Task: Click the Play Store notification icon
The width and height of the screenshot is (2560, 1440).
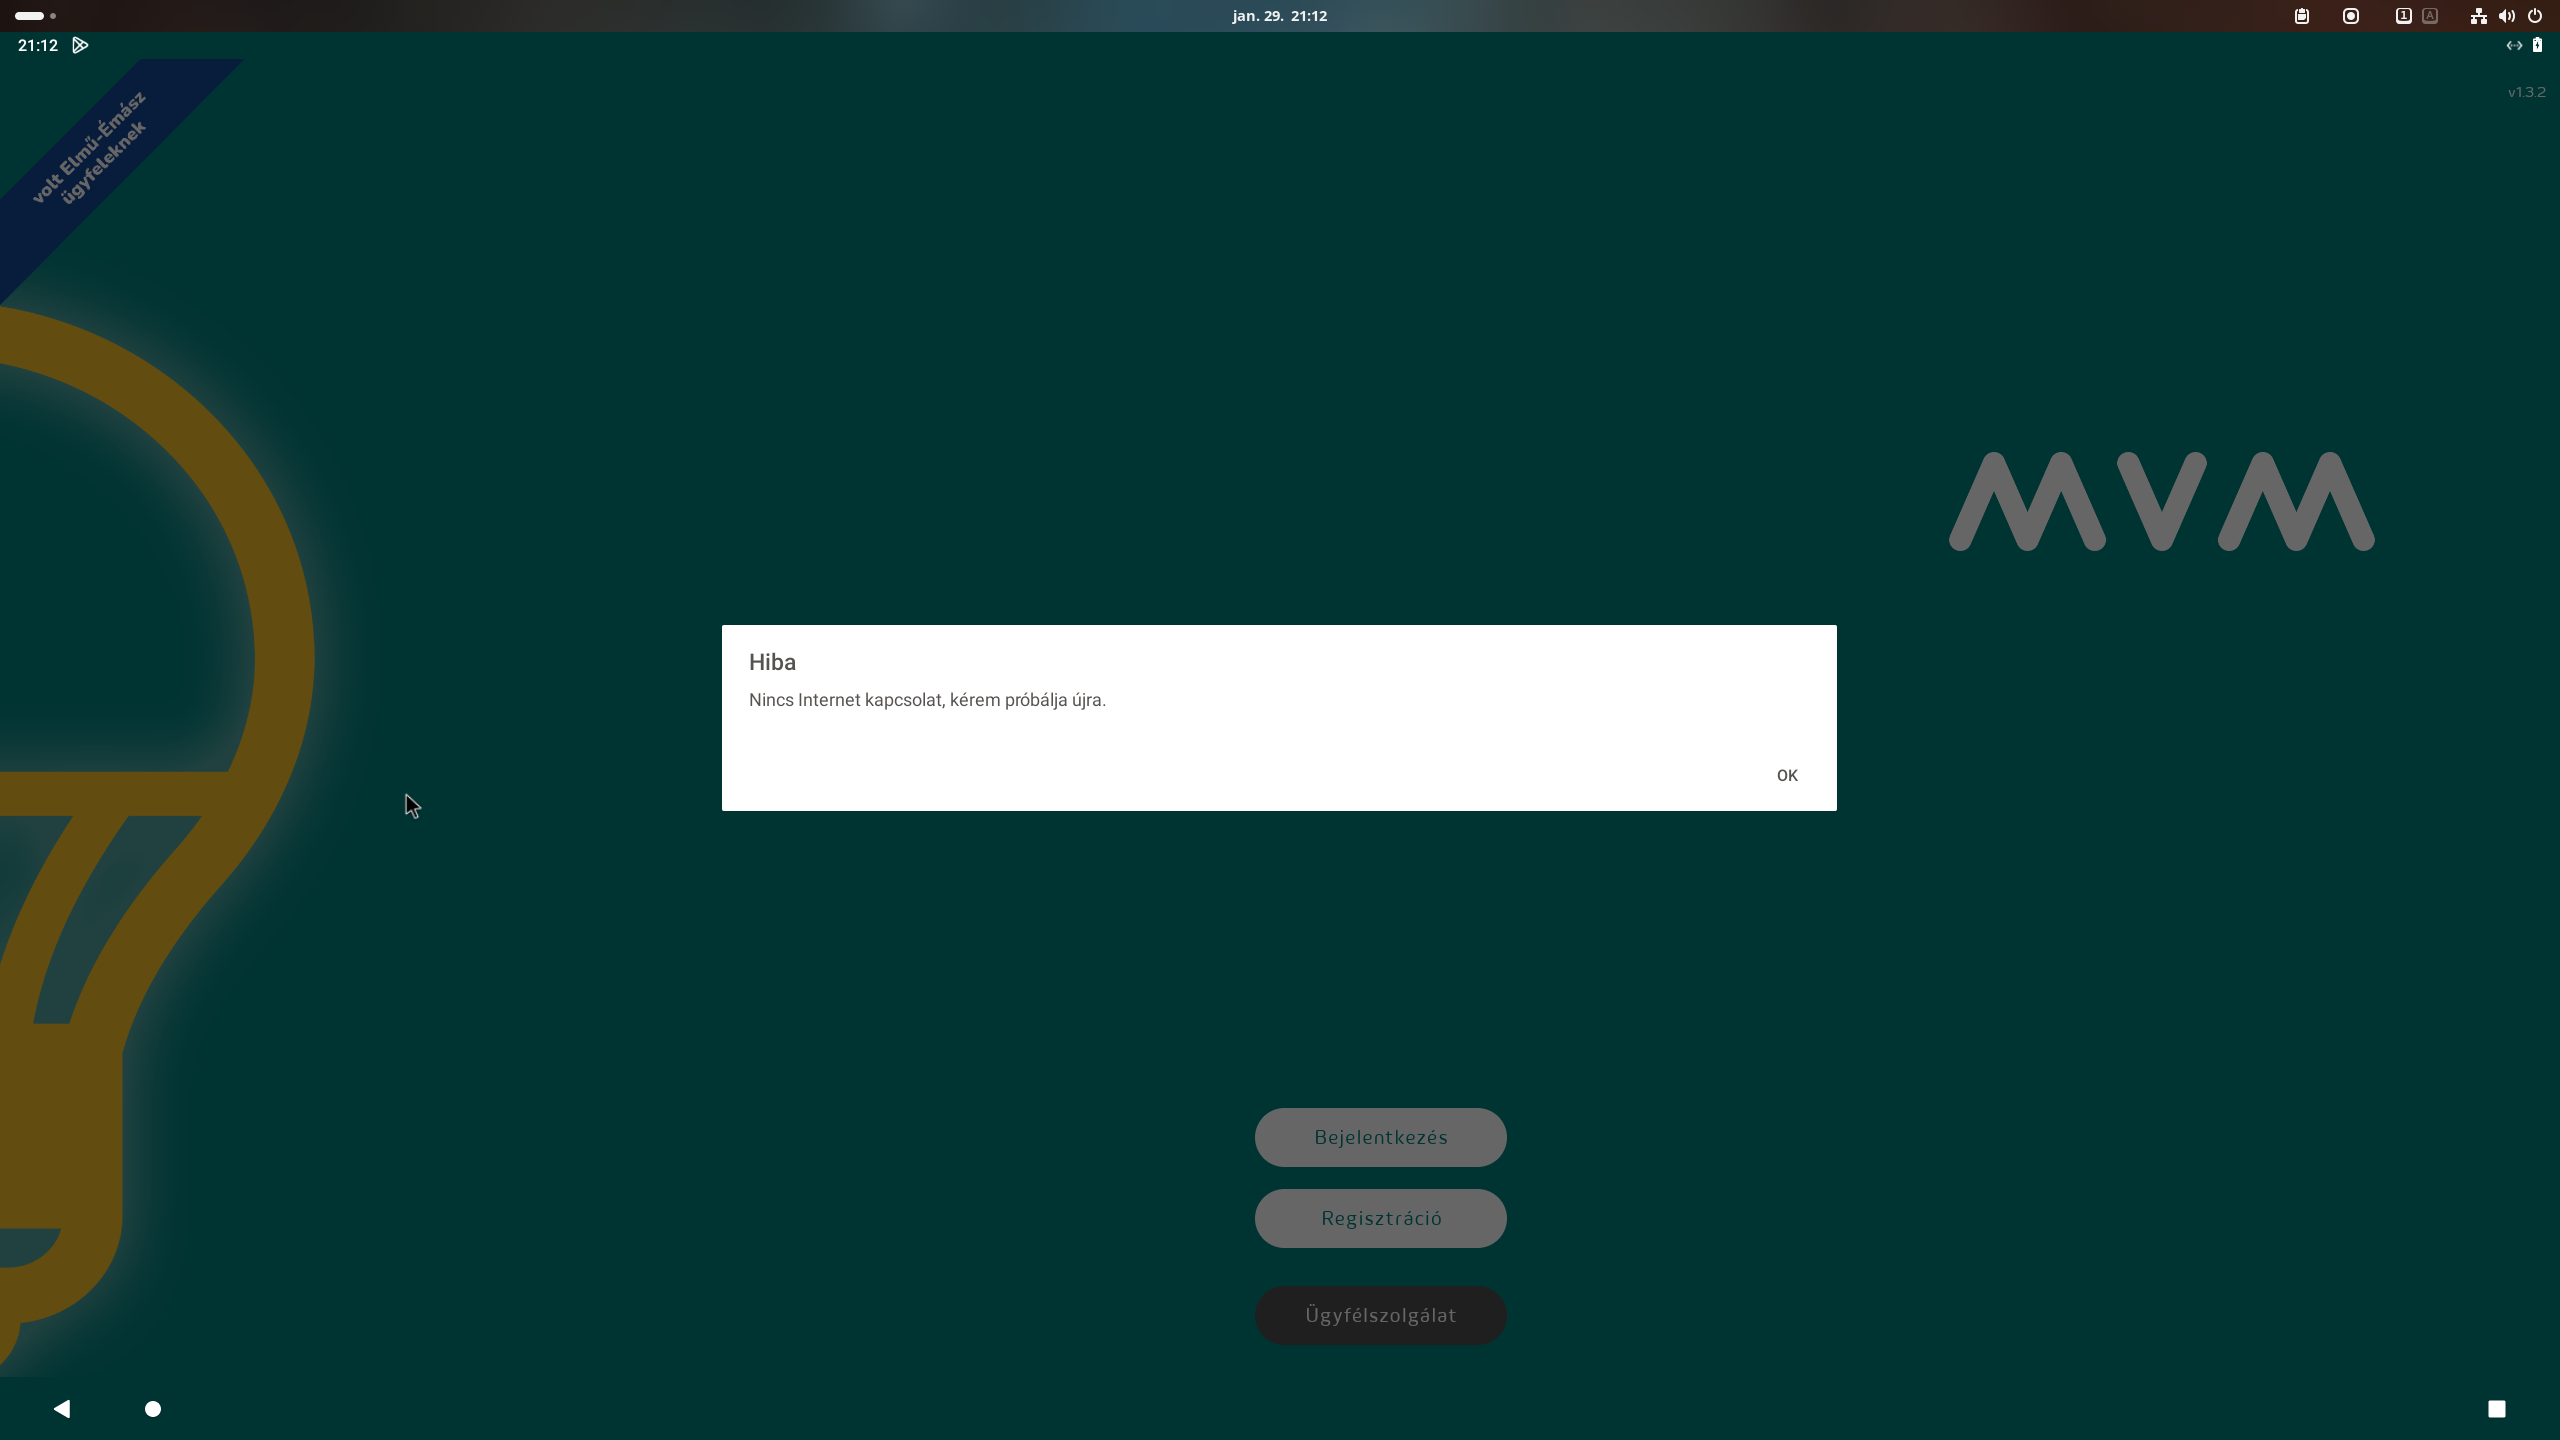Action: click(80, 45)
